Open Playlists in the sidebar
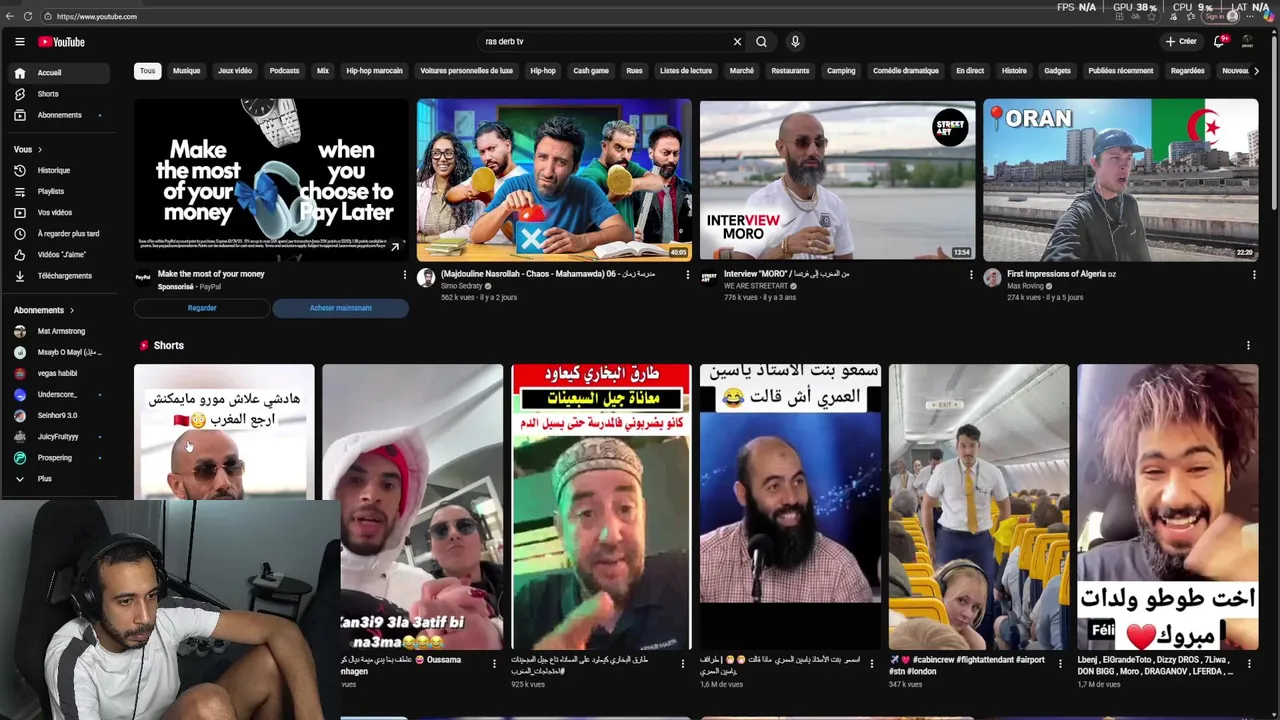 (60, 191)
